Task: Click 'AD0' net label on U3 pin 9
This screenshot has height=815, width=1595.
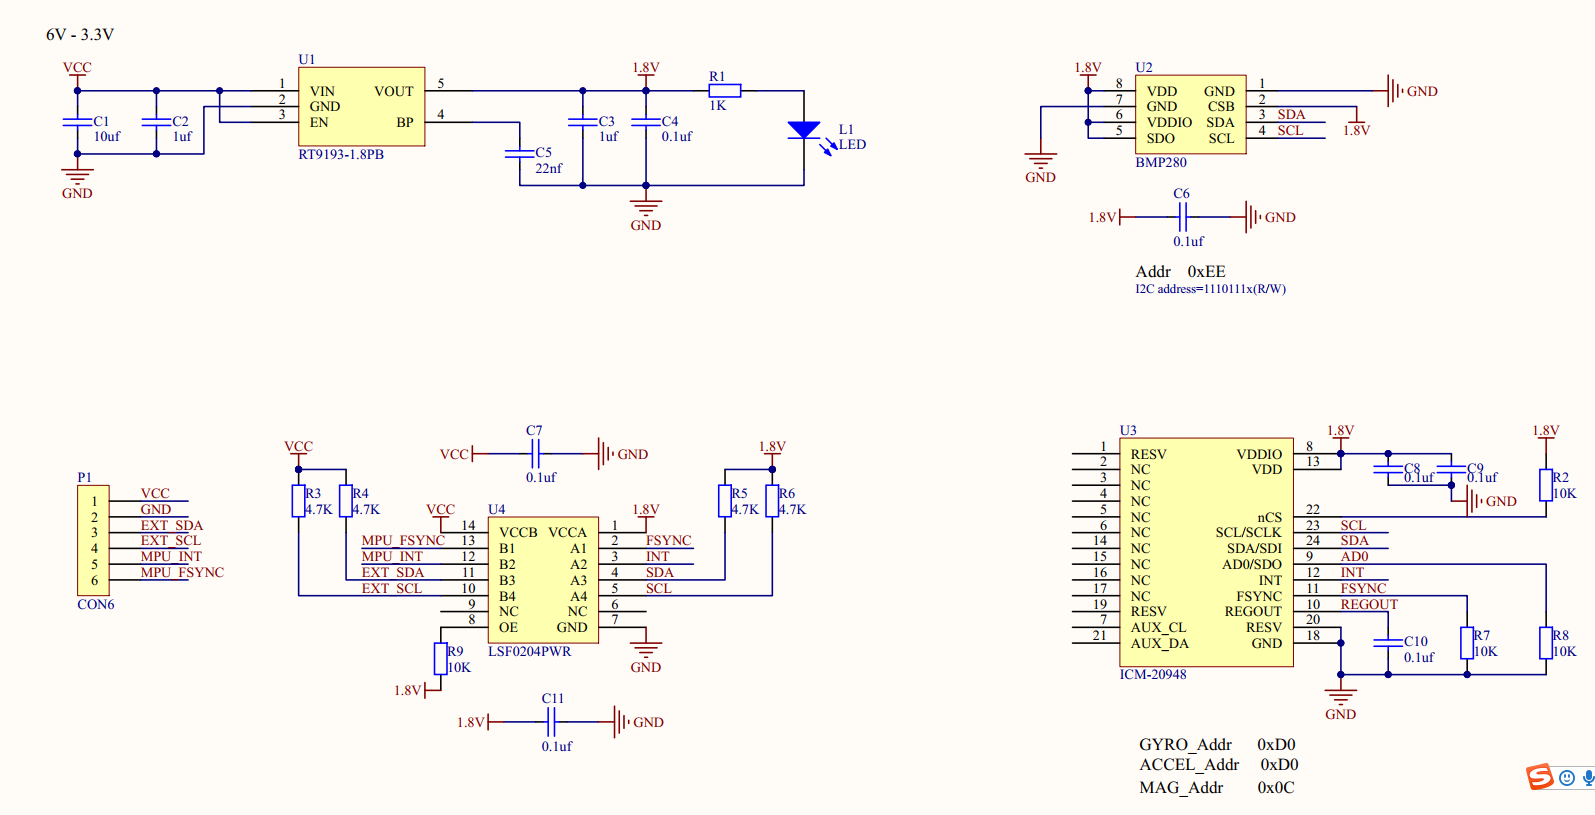Action: pos(1354,556)
